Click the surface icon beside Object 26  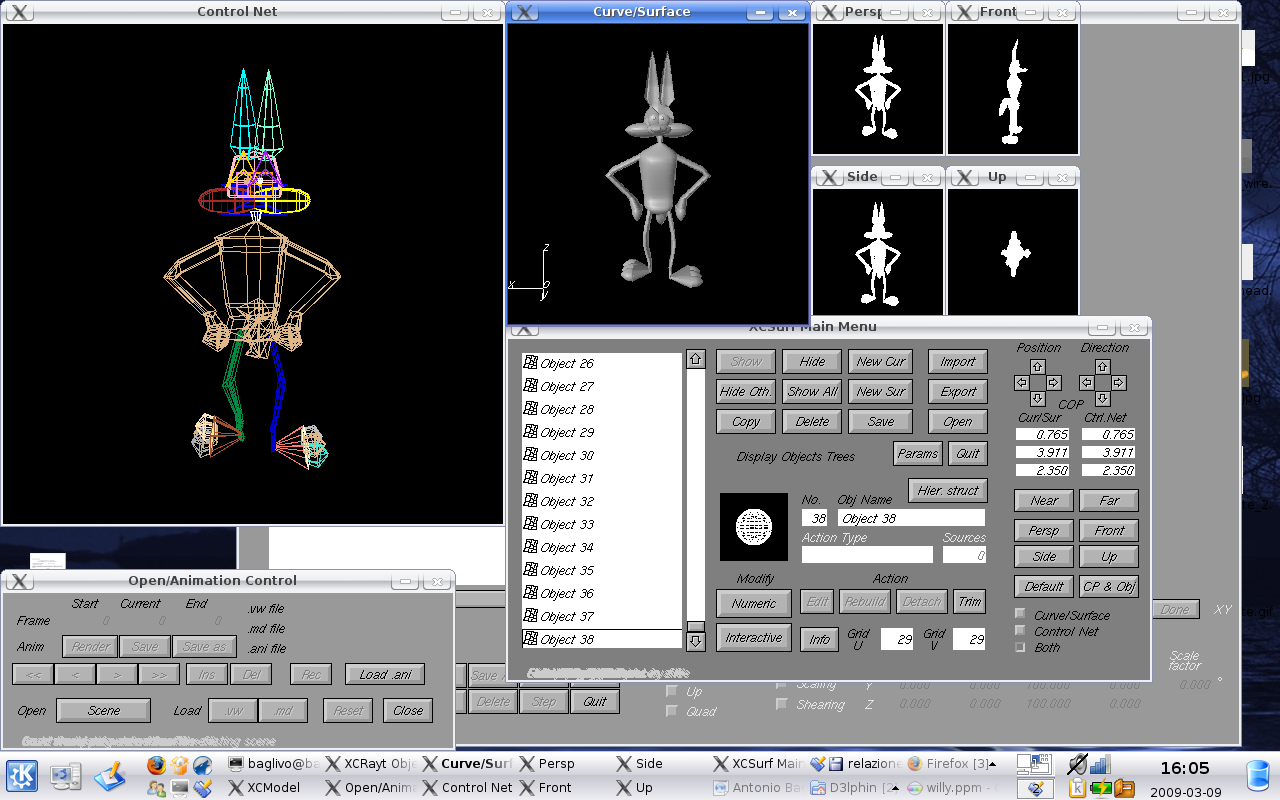531,363
